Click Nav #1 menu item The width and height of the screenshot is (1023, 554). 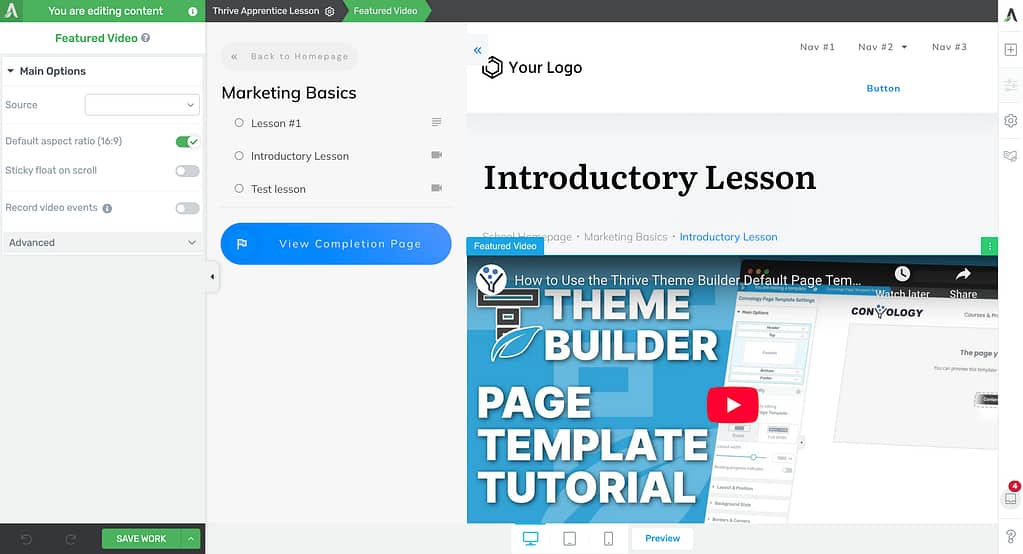coord(817,47)
